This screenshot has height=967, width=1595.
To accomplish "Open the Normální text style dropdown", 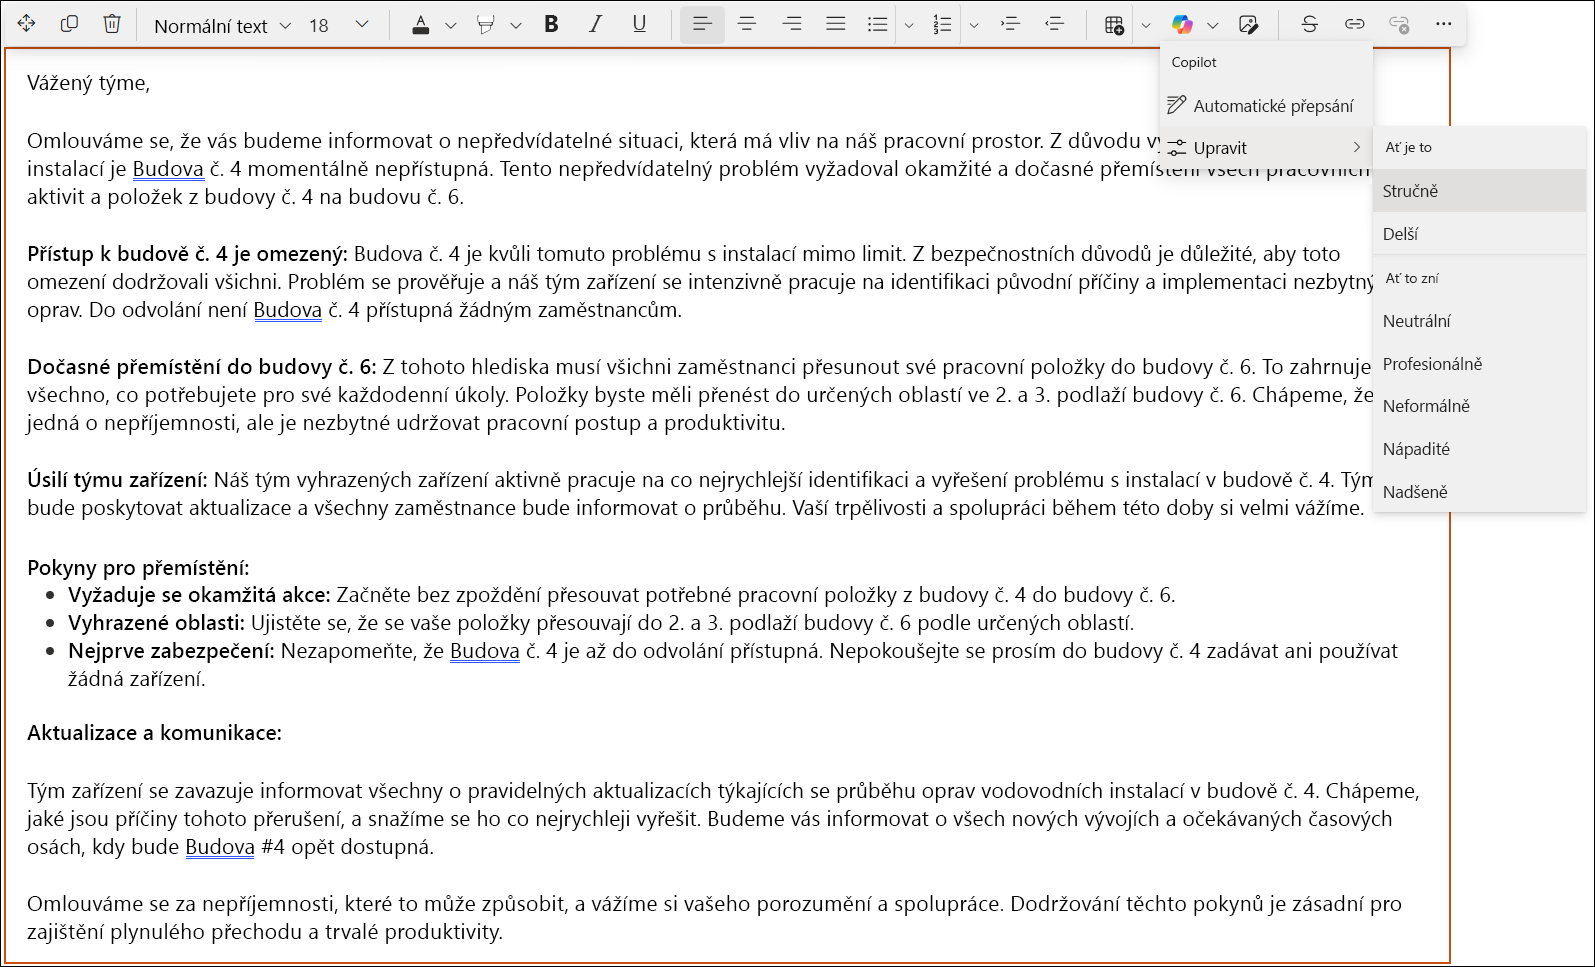I will (222, 25).
